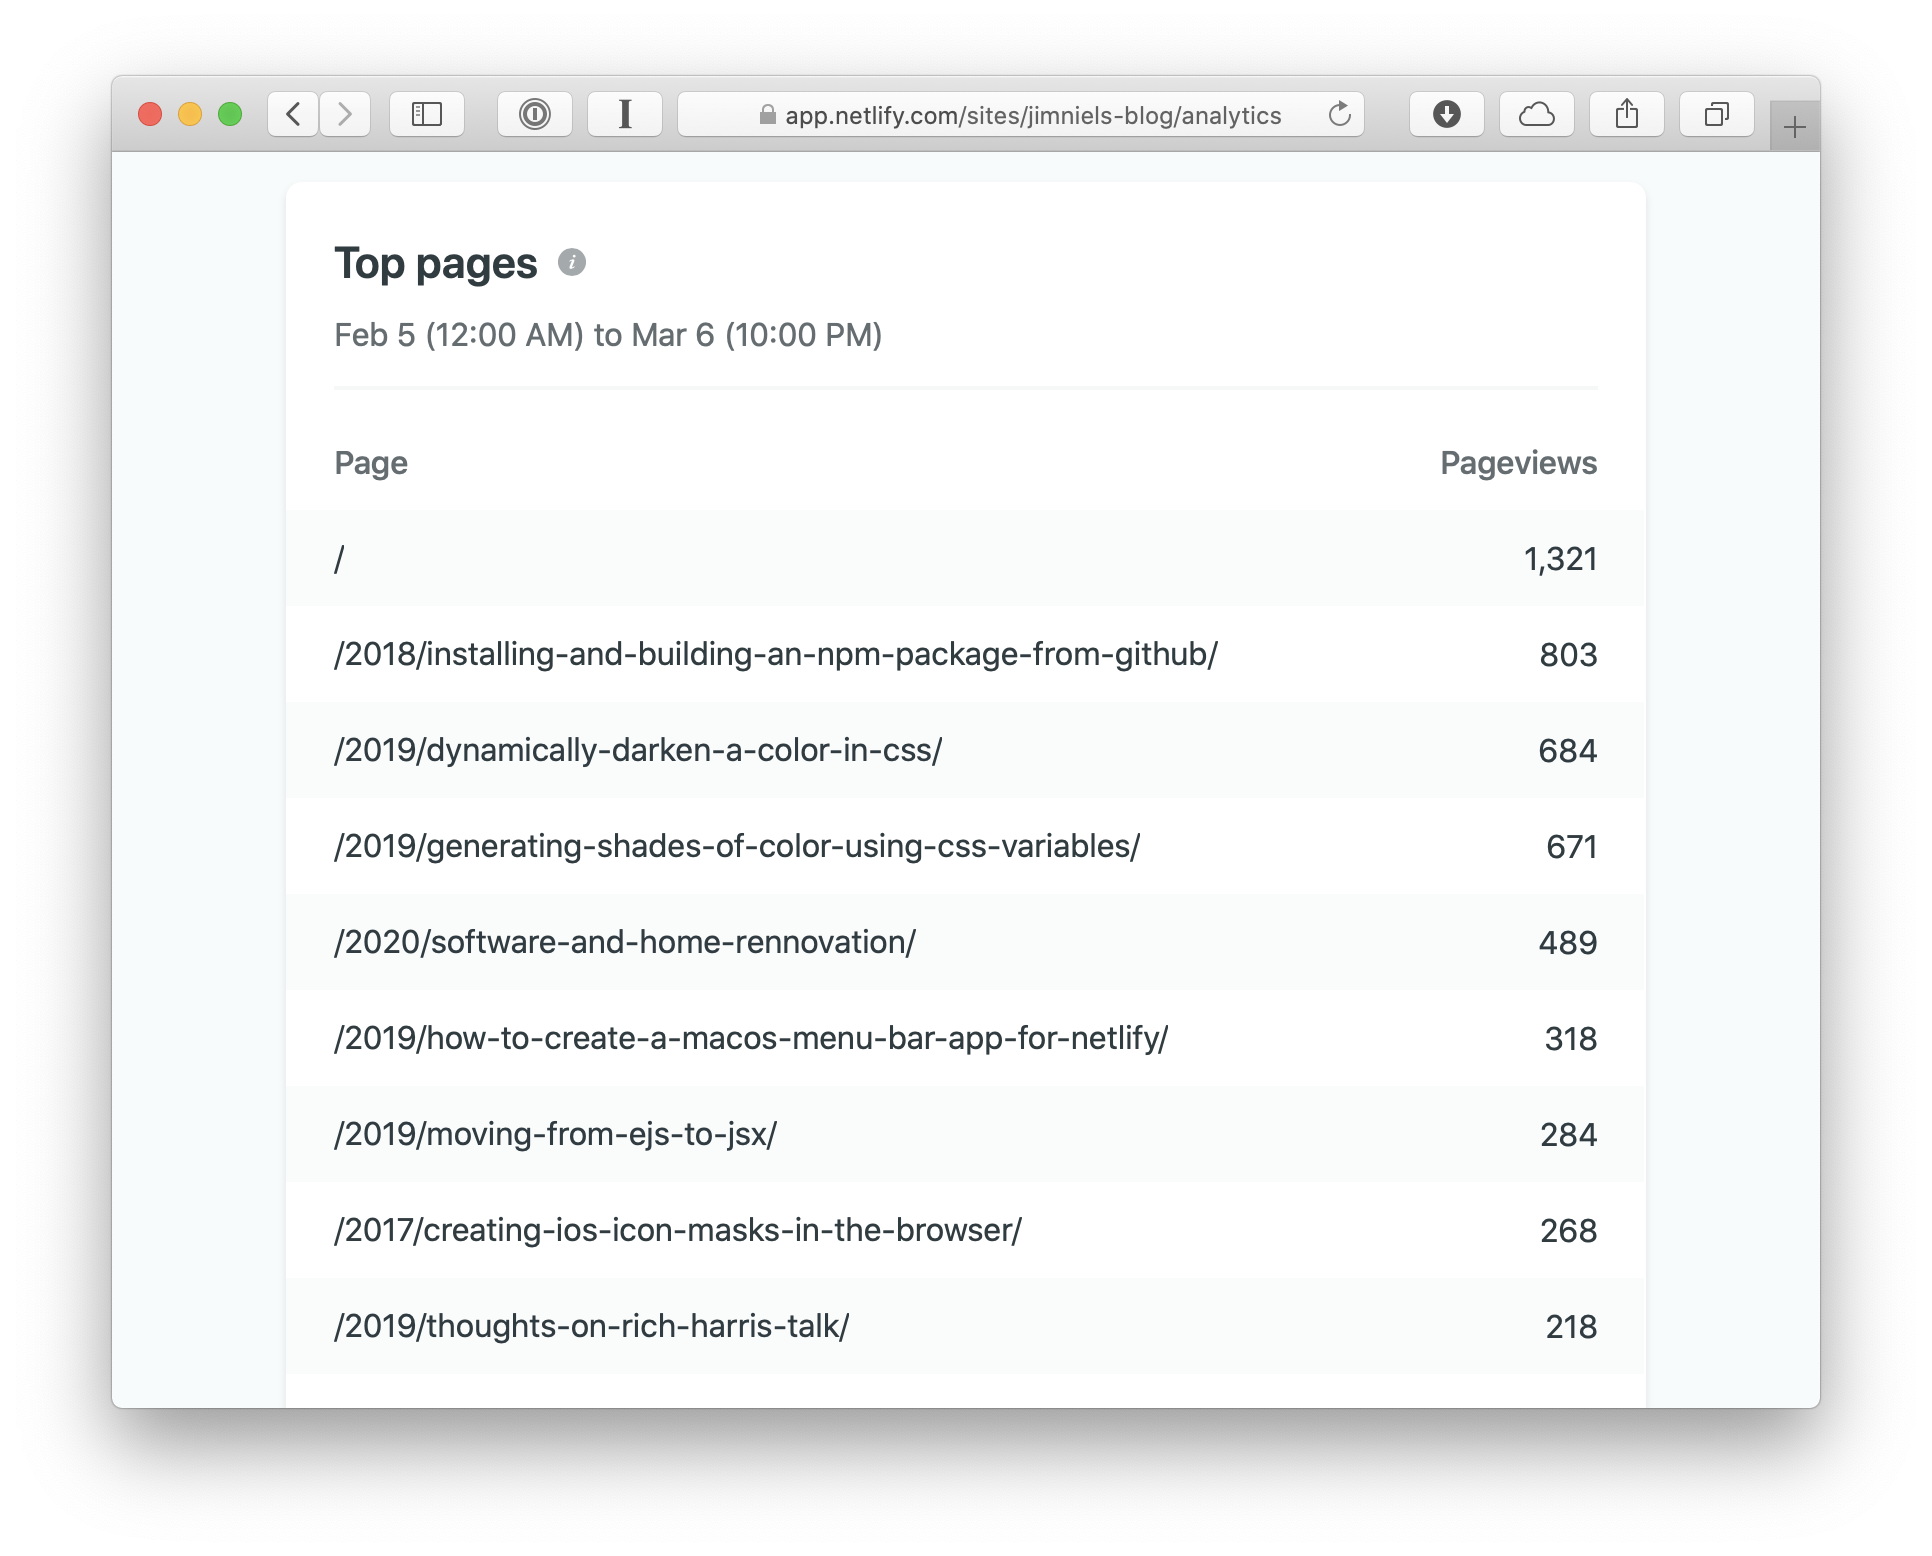
Task: Click the tab overview icon
Action: click(1718, 113)
